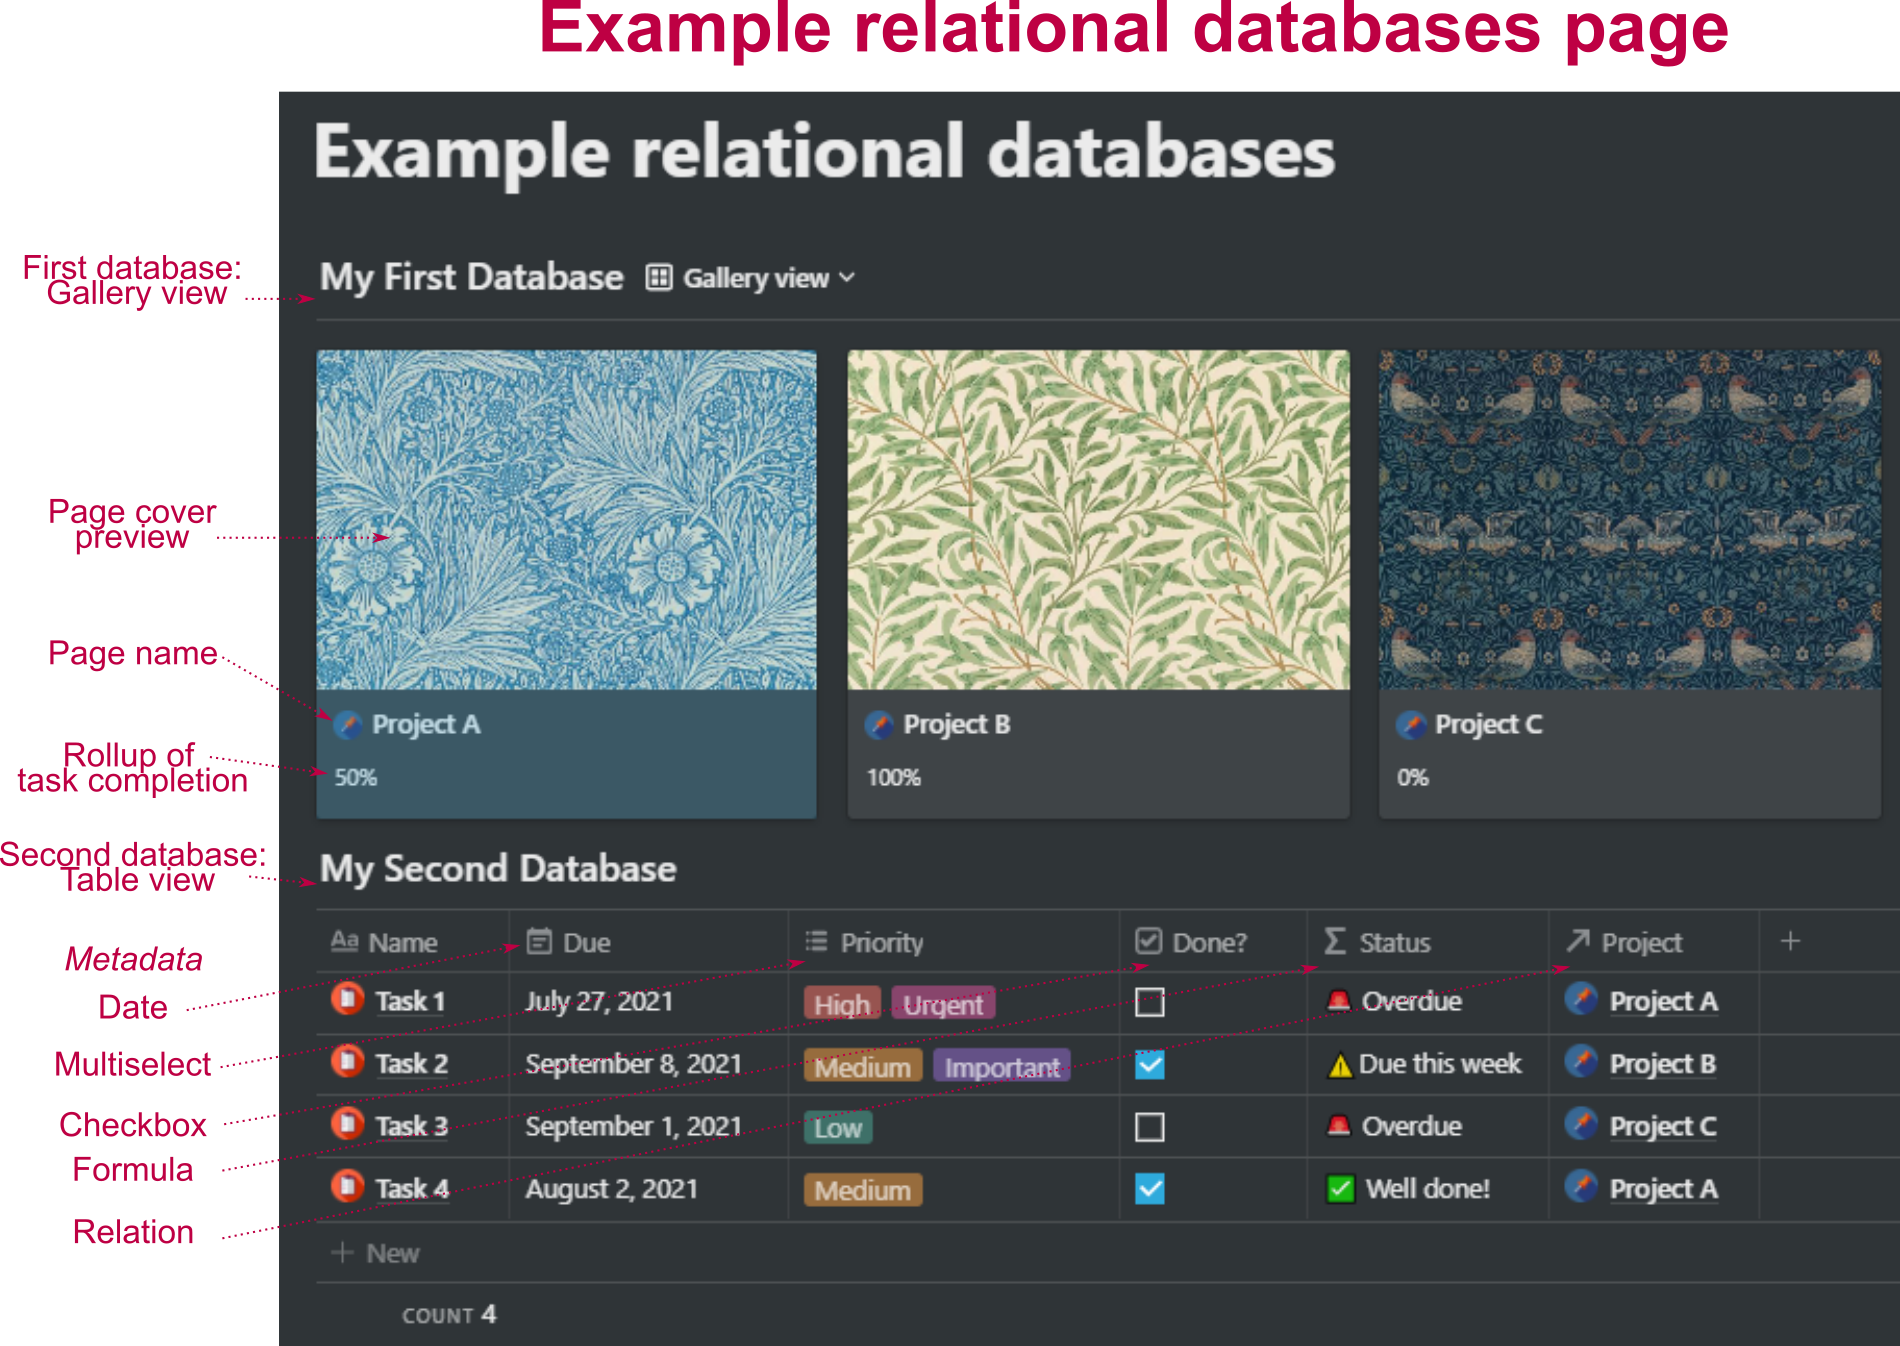This screenshot has height=1346, width=1900.
Task: Open the Project B cover thumbnail
Action: point(1098,519)
